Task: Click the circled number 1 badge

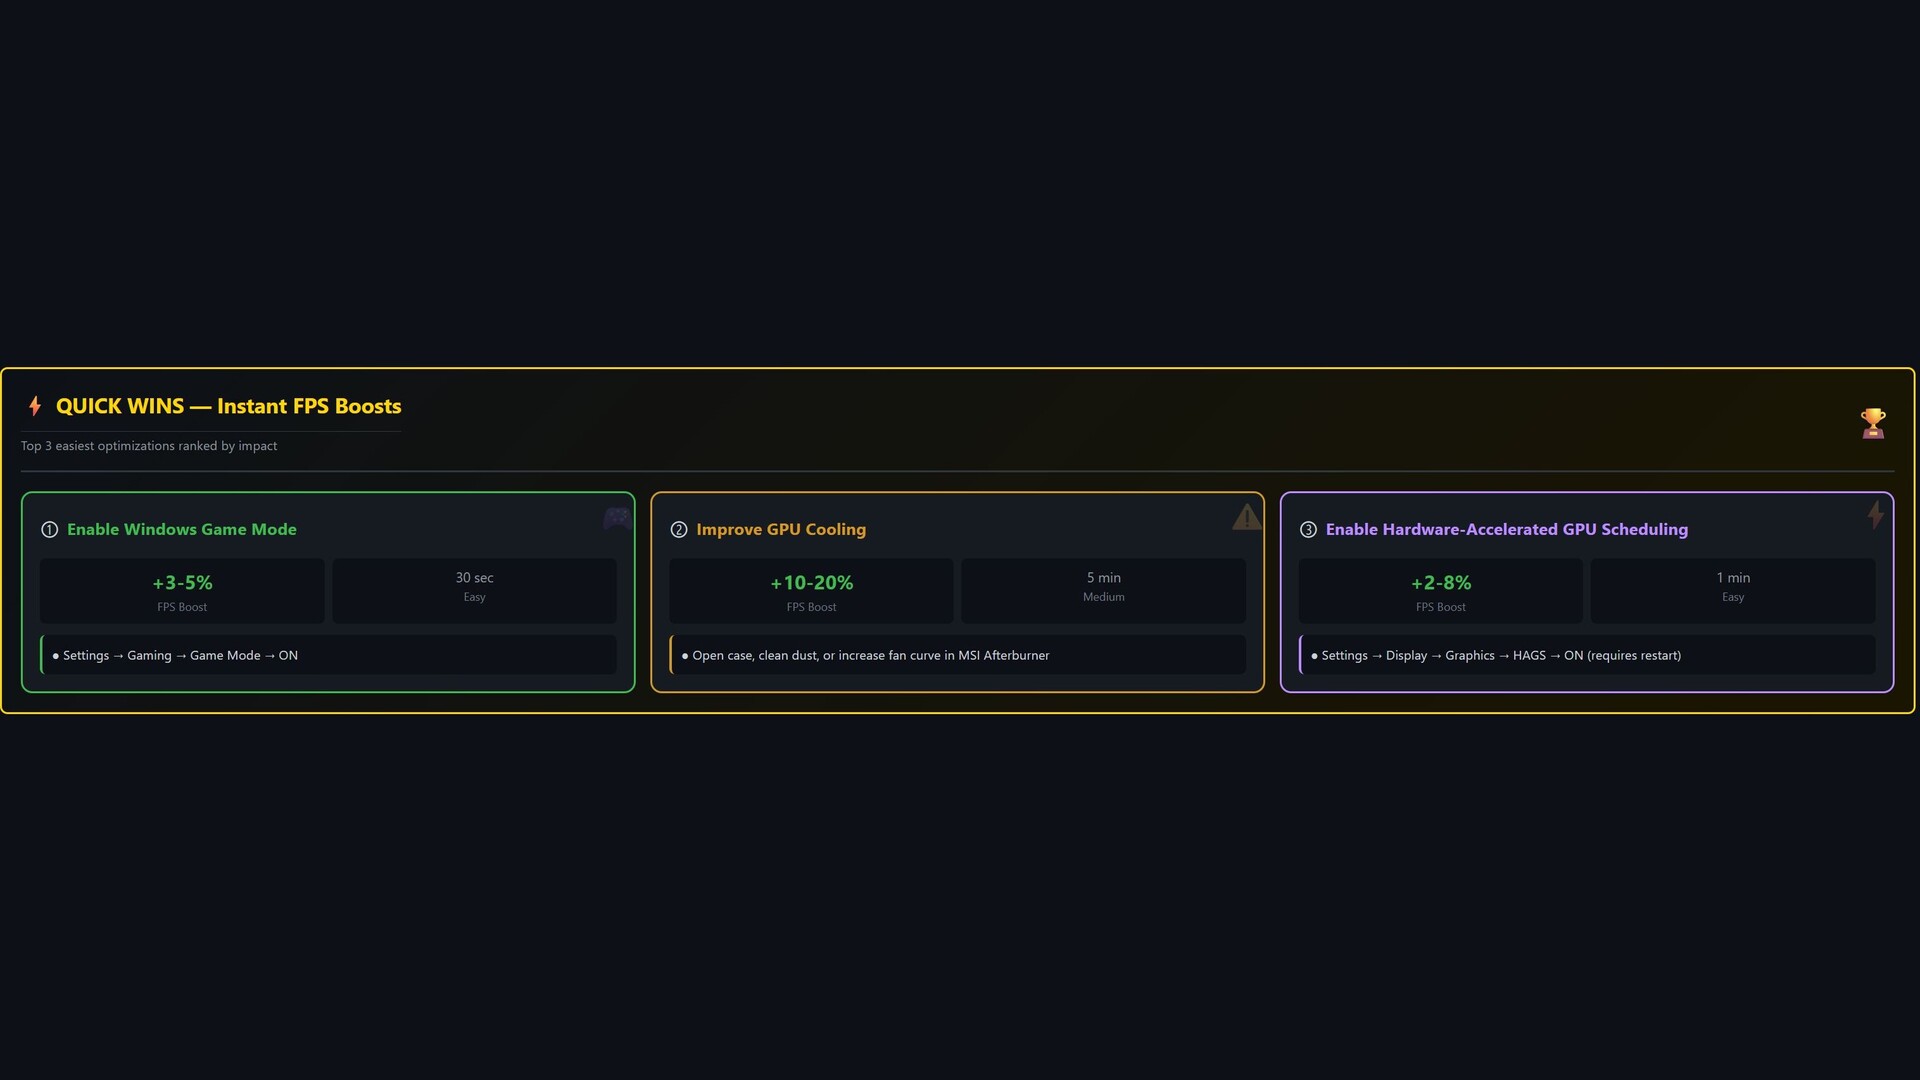Action: pyautogui.click(x=49, y=530)
